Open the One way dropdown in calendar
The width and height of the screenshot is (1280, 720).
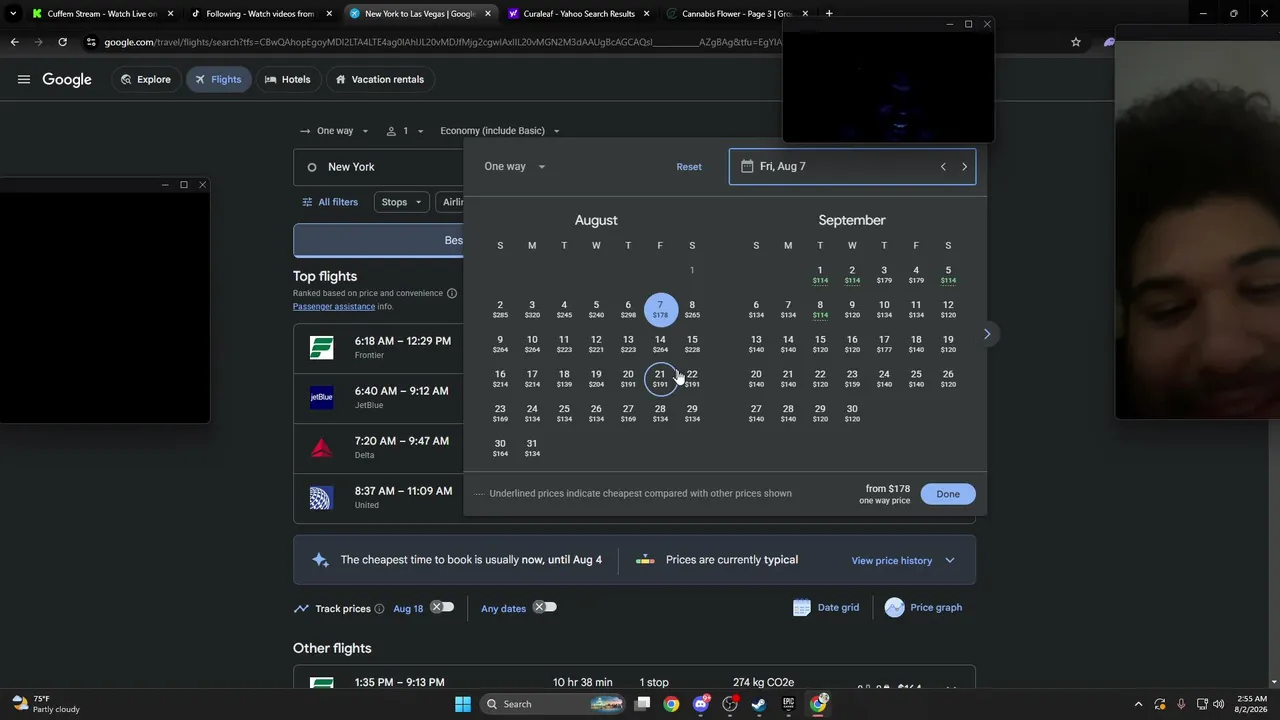pos(515,167)
